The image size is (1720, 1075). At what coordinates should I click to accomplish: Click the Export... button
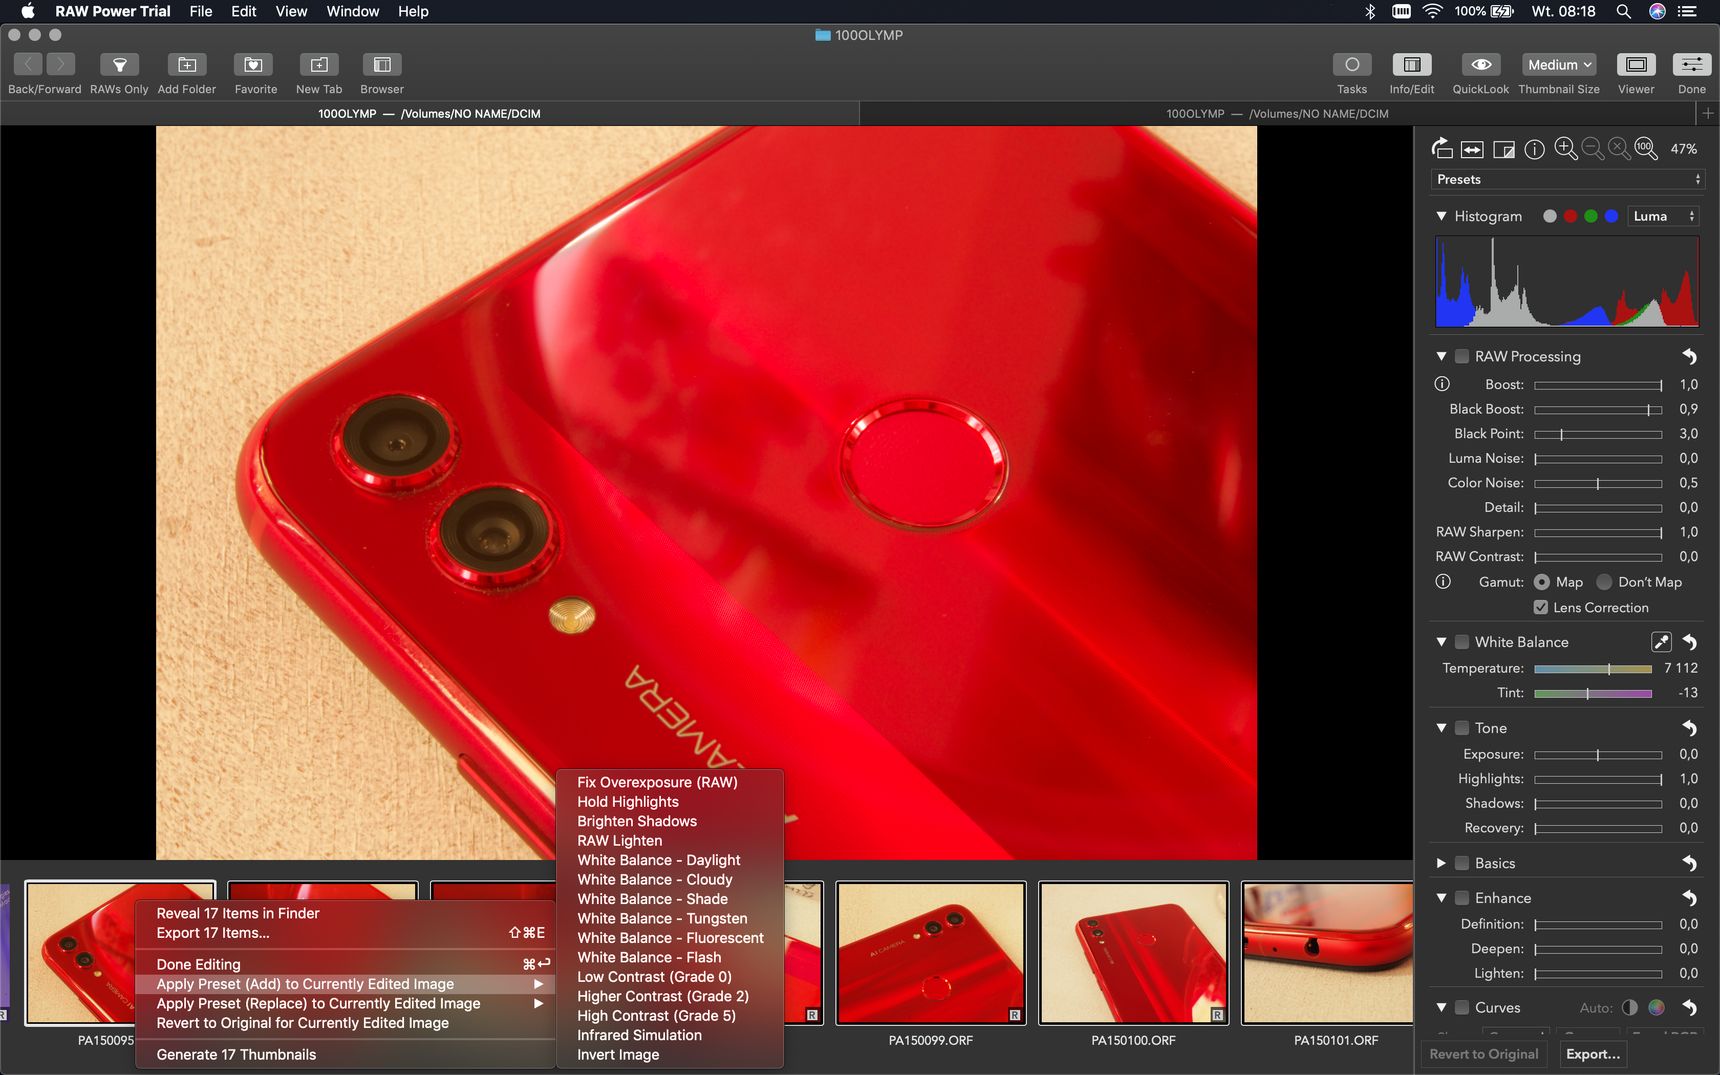coord(1593,1054)
